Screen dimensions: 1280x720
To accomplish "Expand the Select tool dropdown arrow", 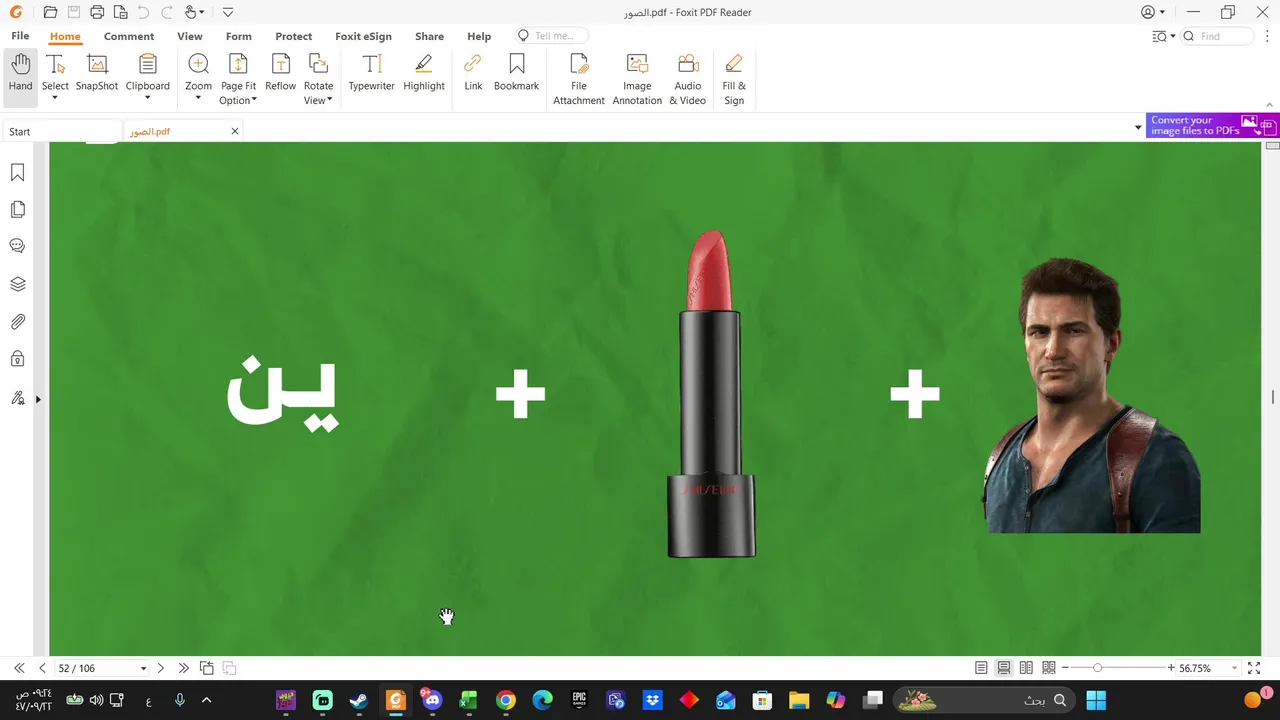I will tap(55, 99).
